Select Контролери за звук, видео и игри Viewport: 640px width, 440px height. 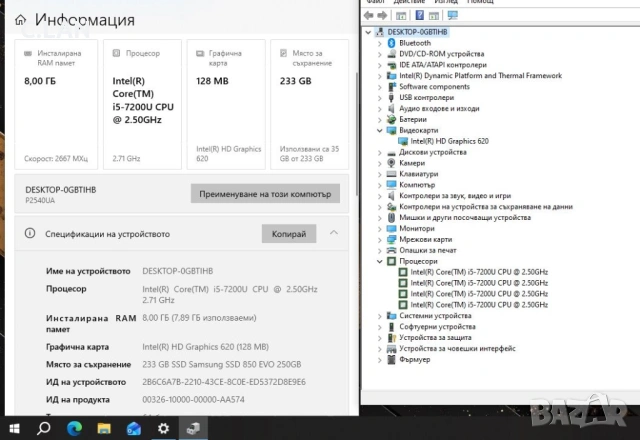pos(455,196)
